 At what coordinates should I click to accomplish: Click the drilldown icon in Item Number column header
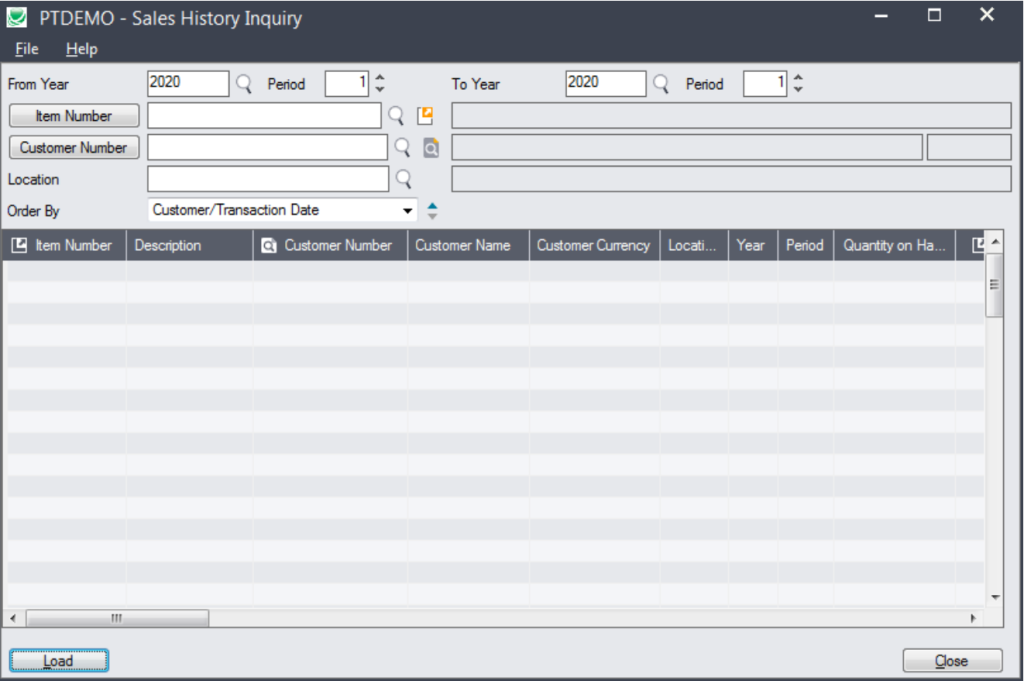tap(20, 245)
